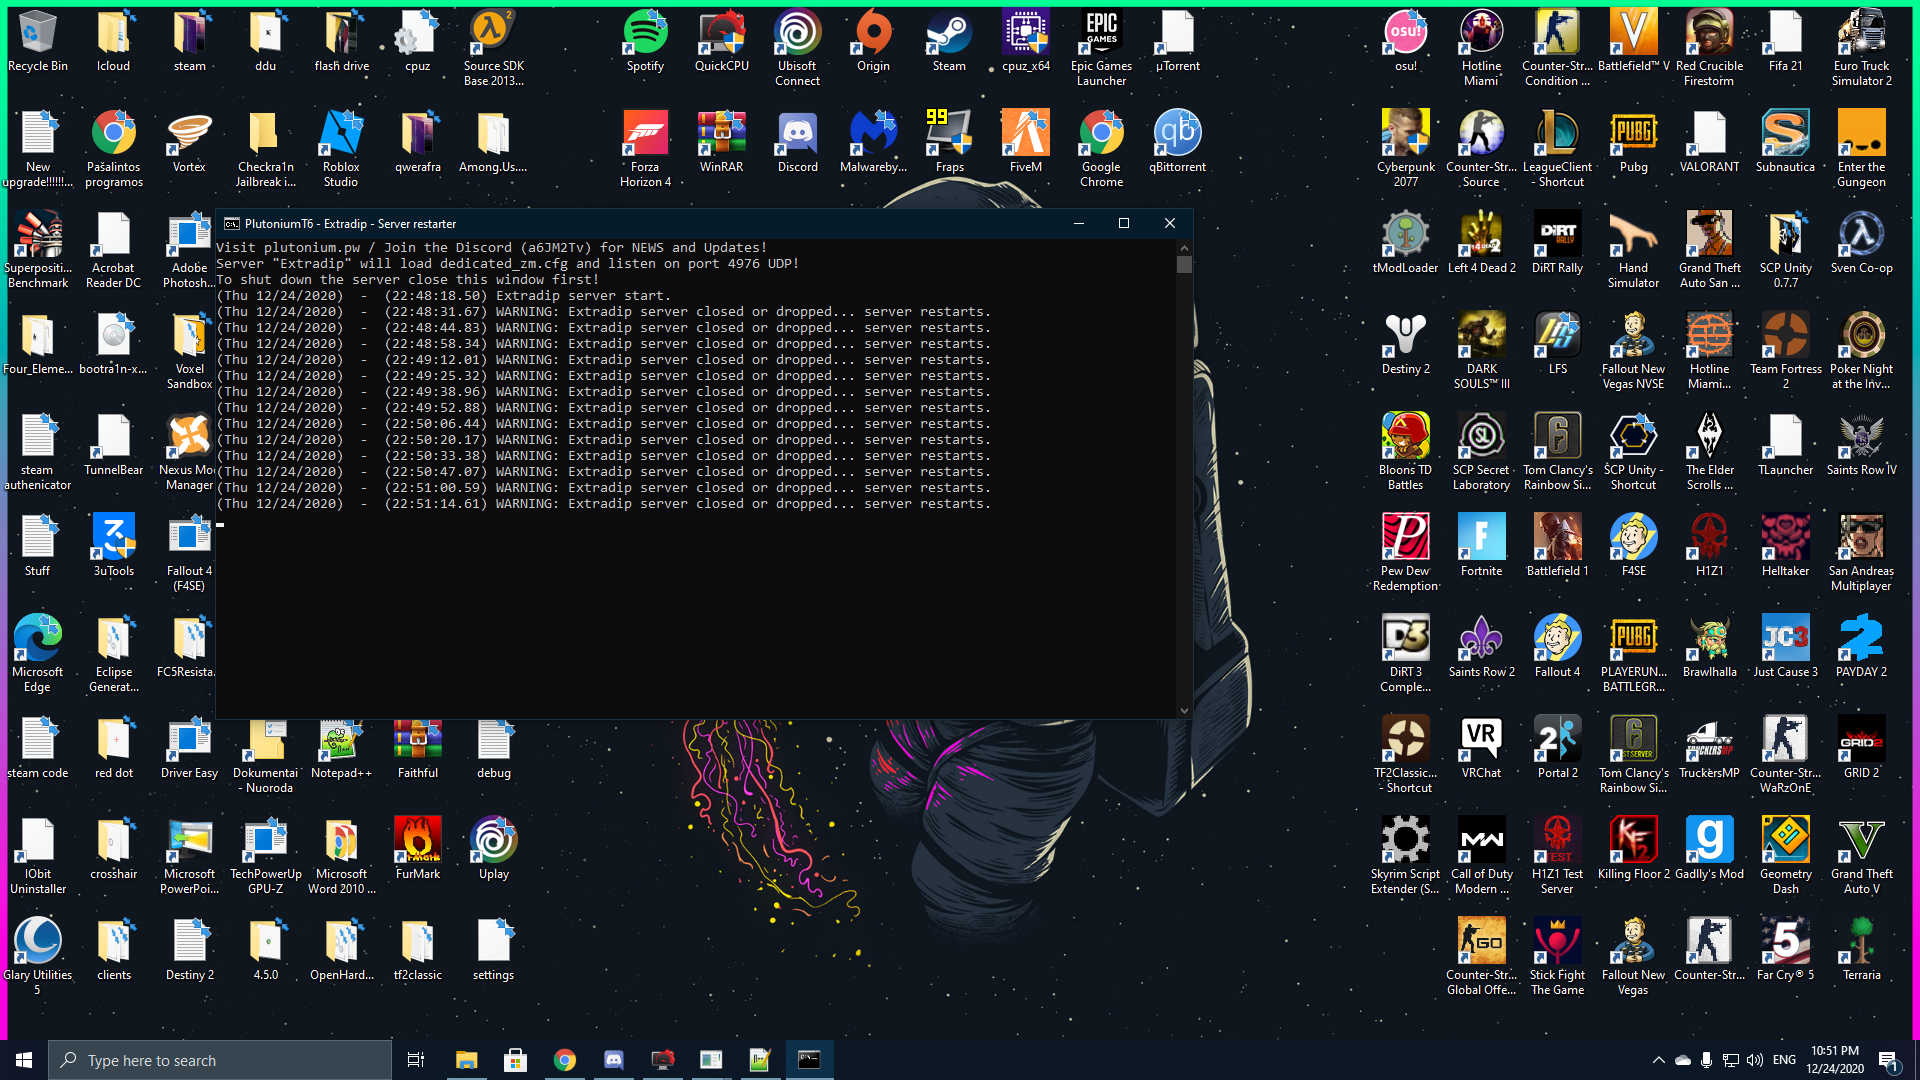Open Task View on the taskbar
The height and width of the screenshot is (1080, 1920).
coord(416,1060)
